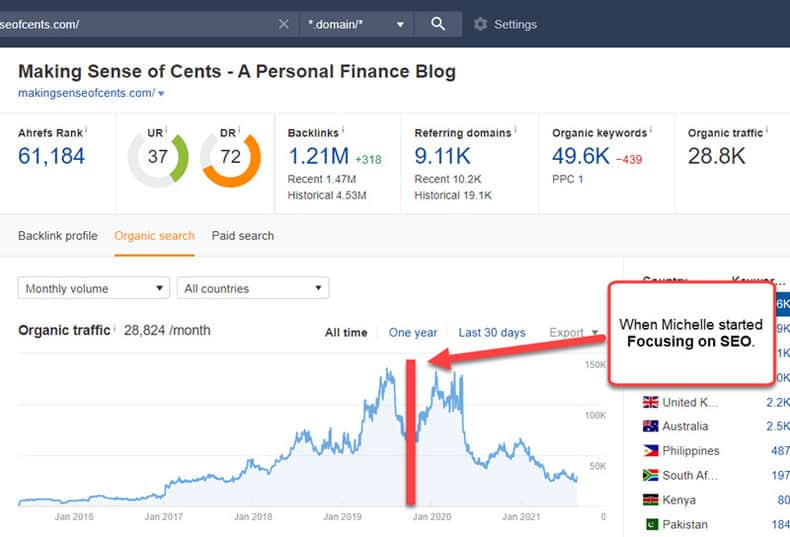790x537 pixels.
Task: Open the *.domain/* mode dropdown
Action: [357, 24]
